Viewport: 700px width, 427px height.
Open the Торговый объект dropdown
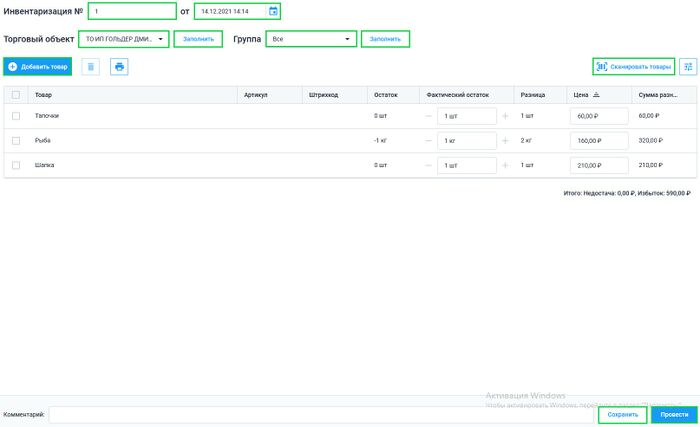124,39
